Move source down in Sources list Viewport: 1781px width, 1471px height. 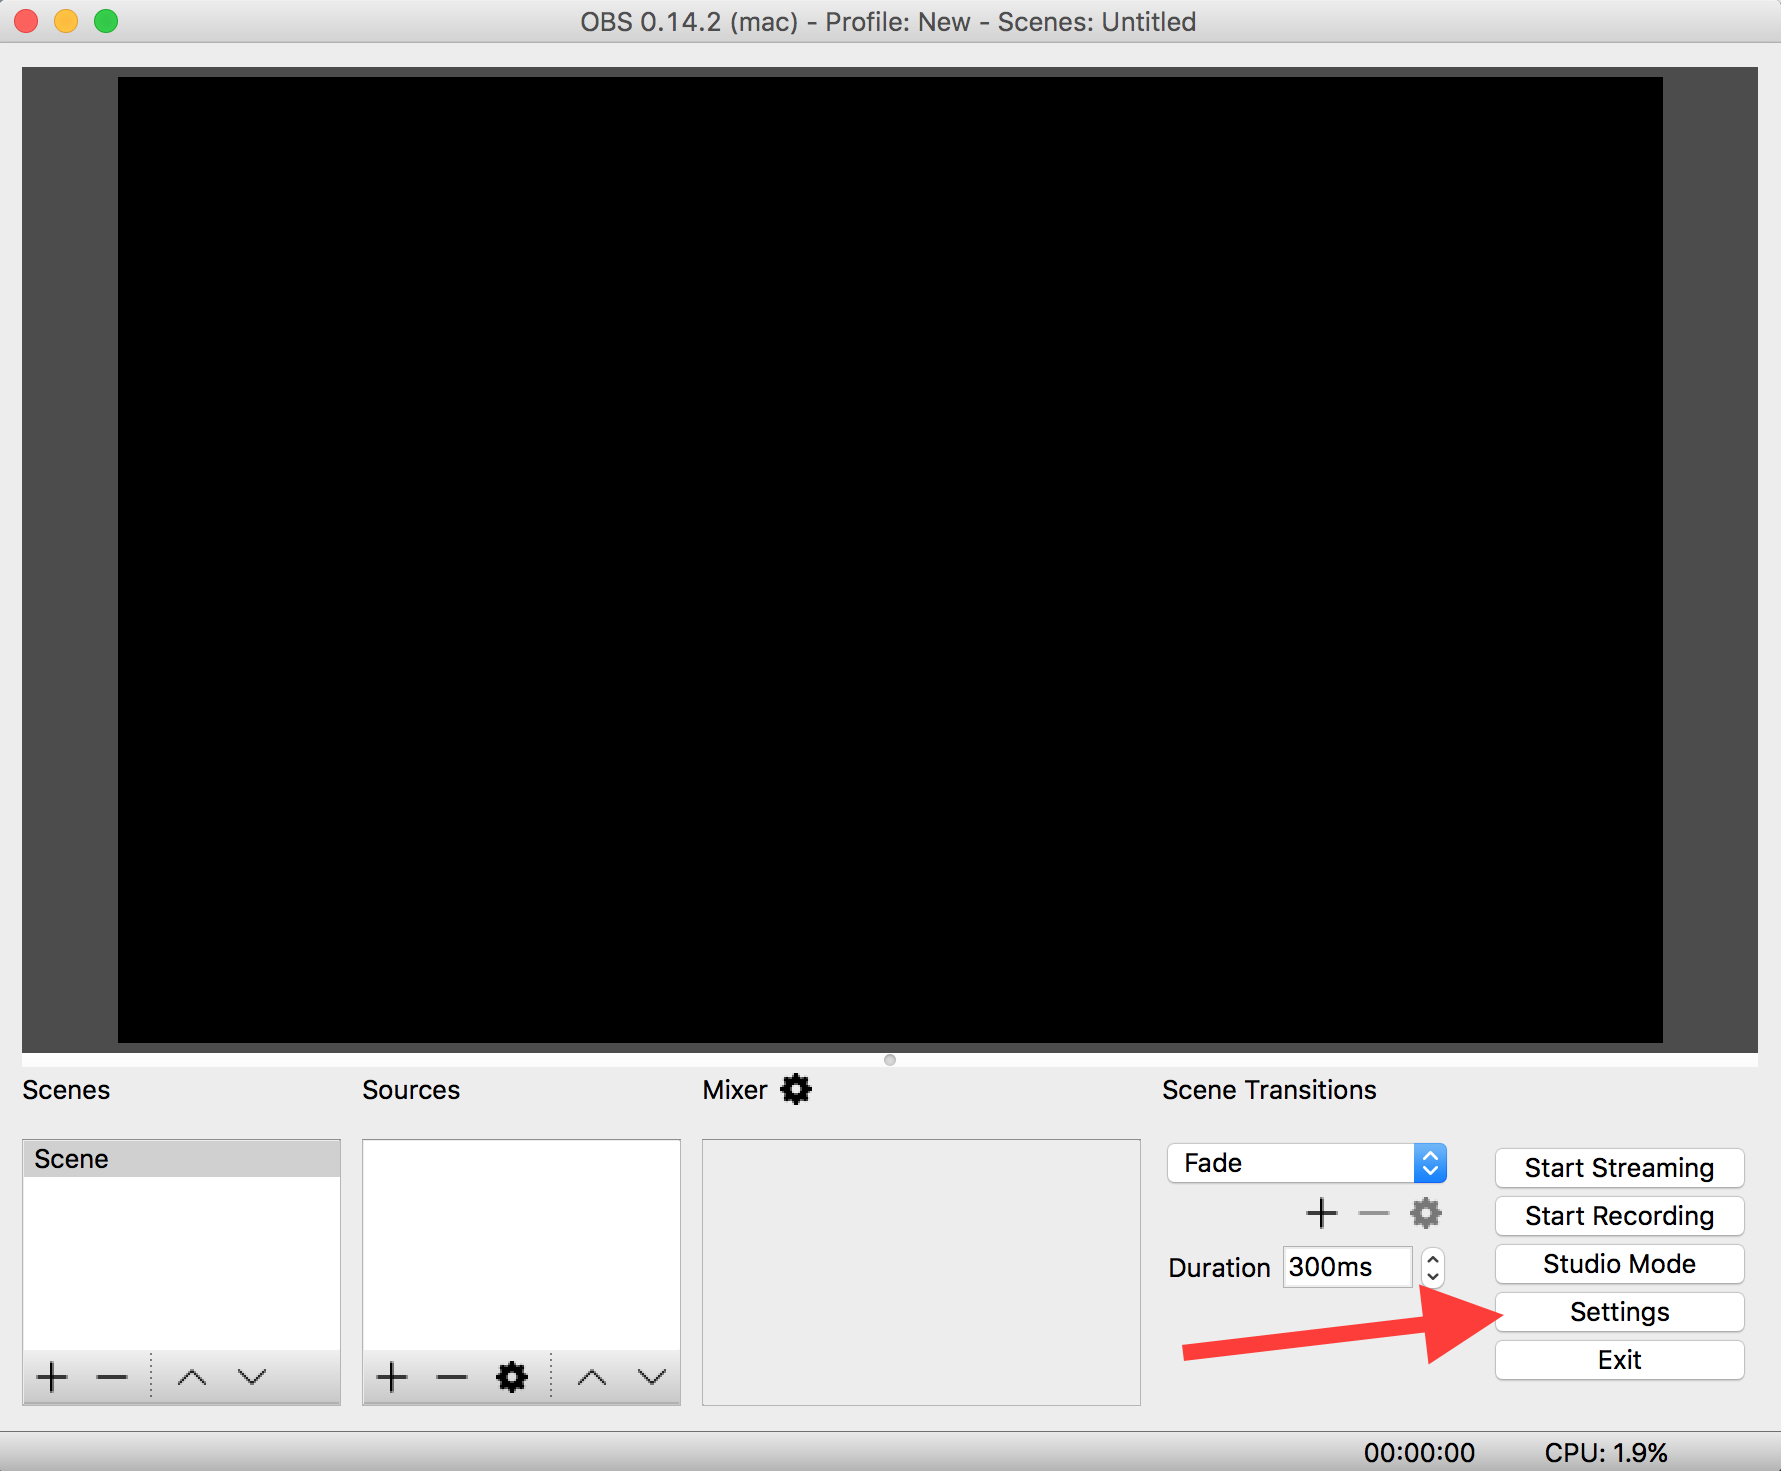652,1377
